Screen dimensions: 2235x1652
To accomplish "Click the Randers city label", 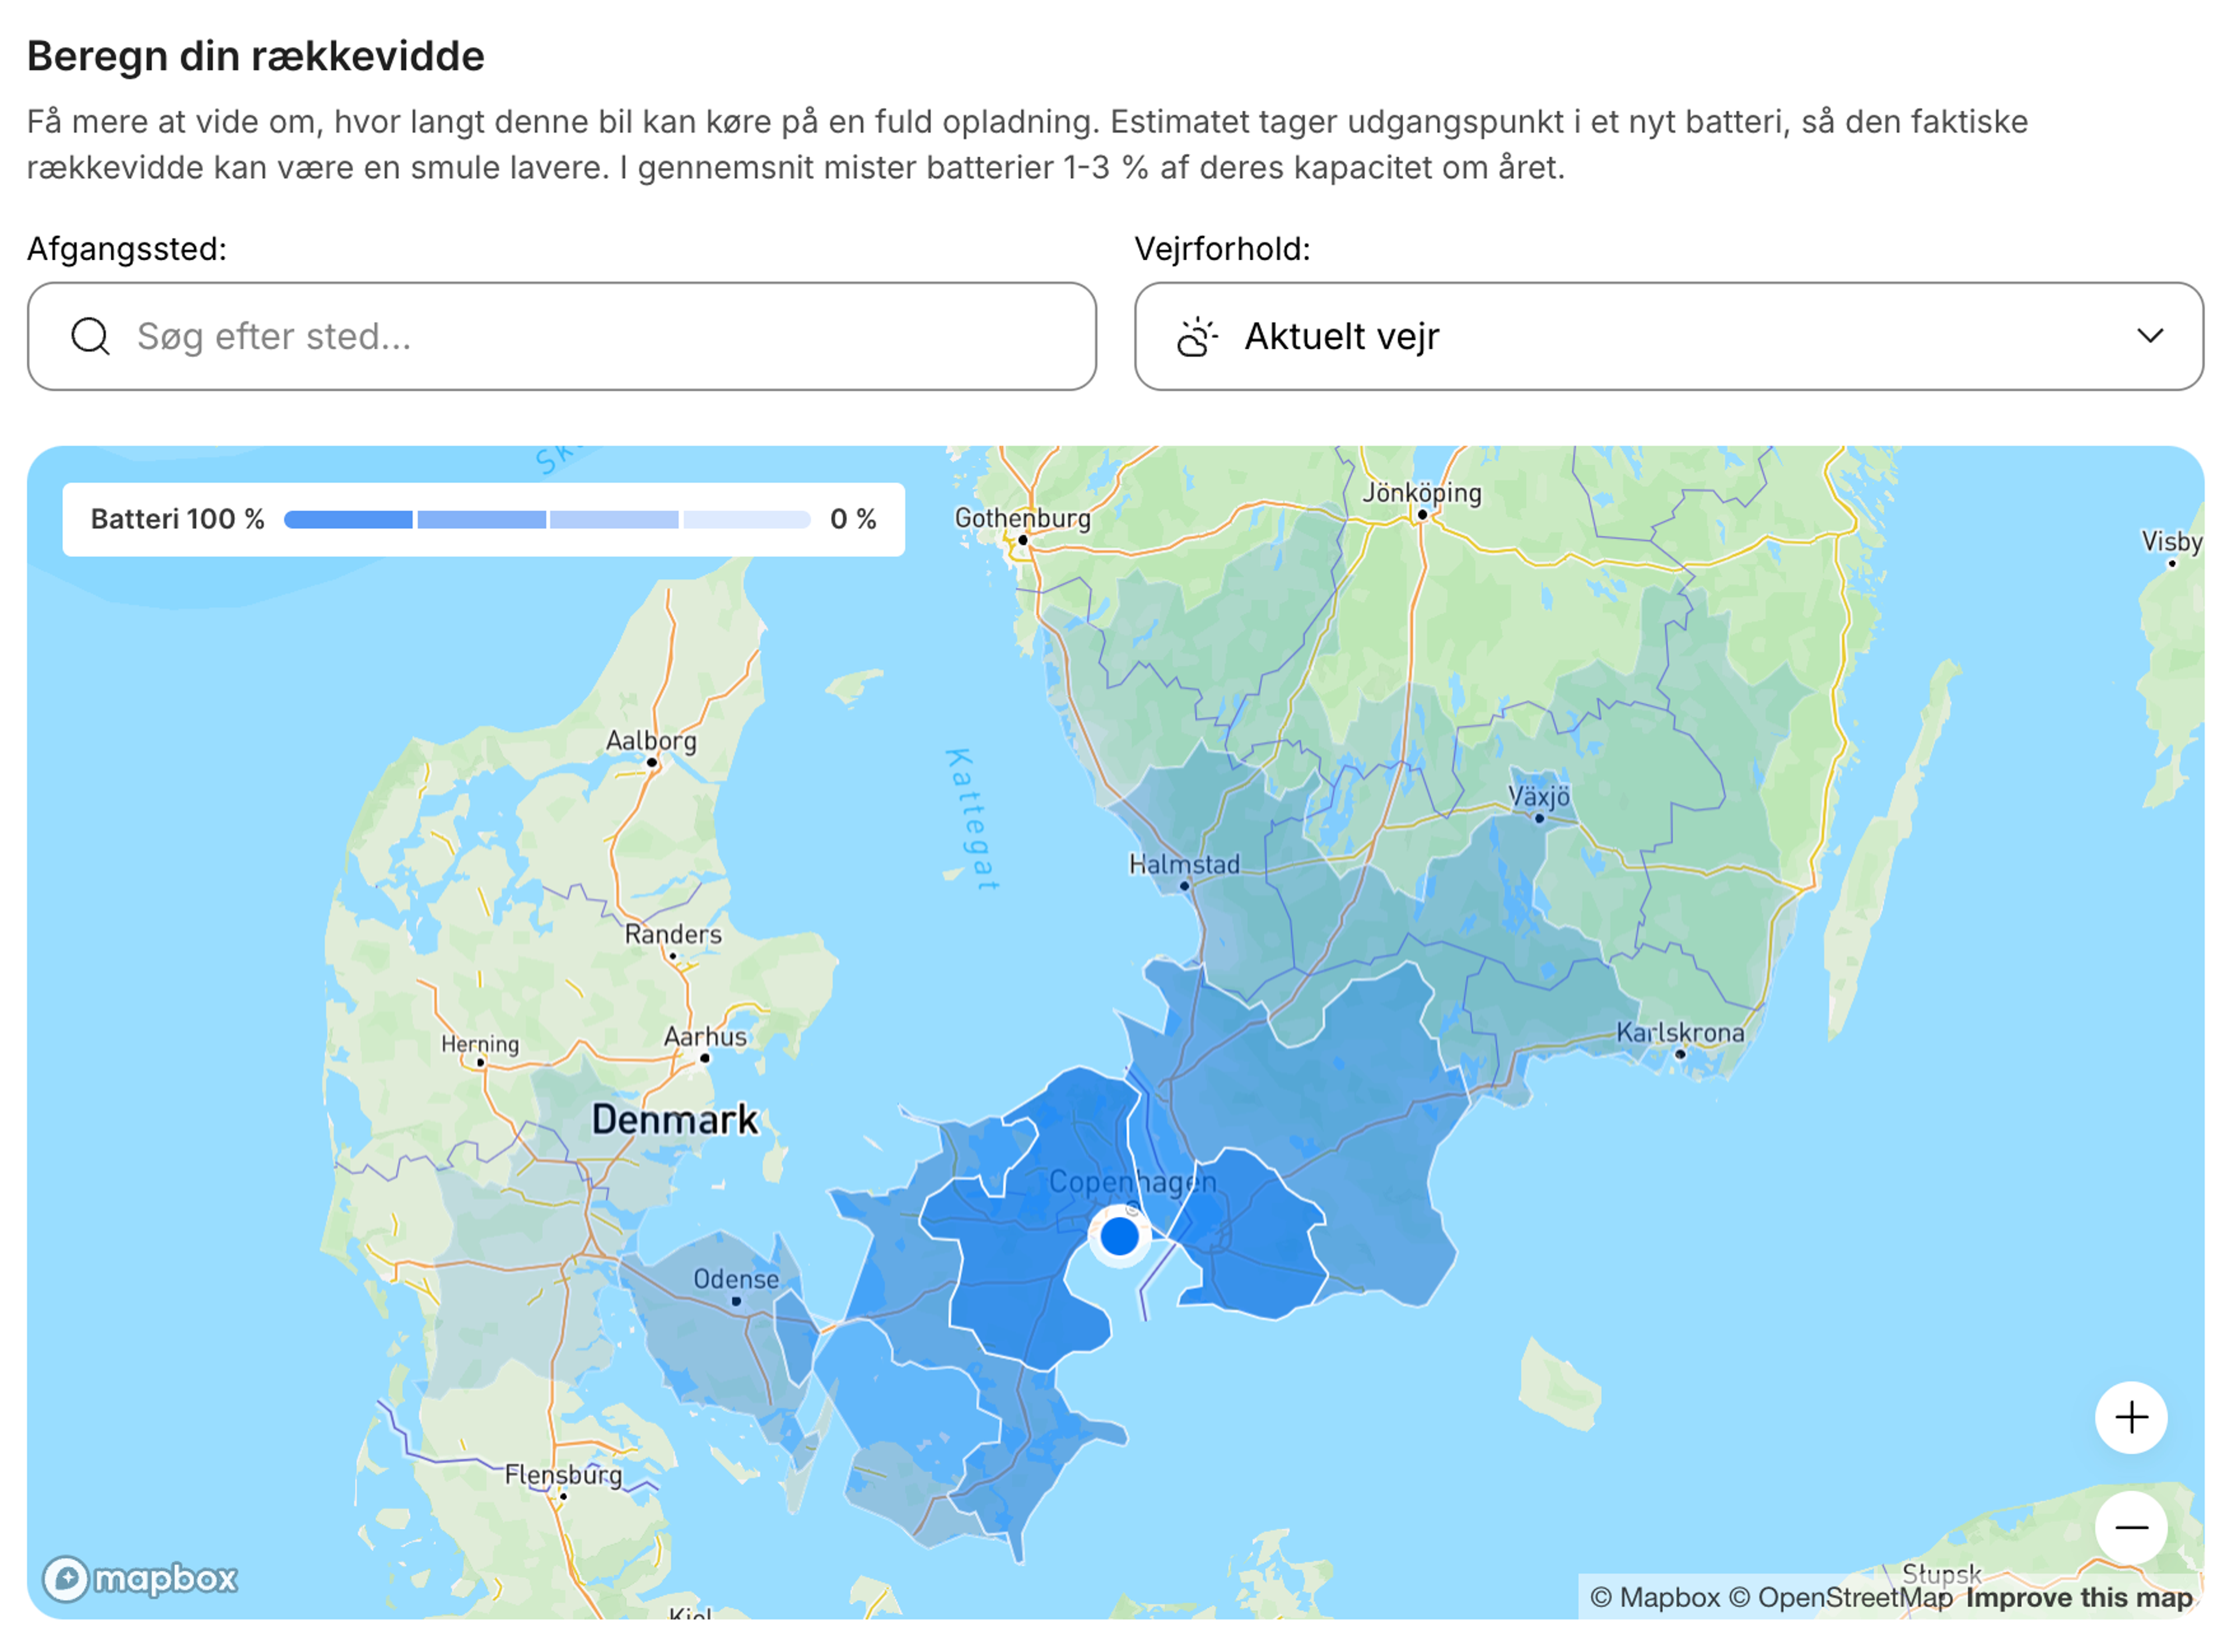I will pos(673,935).
